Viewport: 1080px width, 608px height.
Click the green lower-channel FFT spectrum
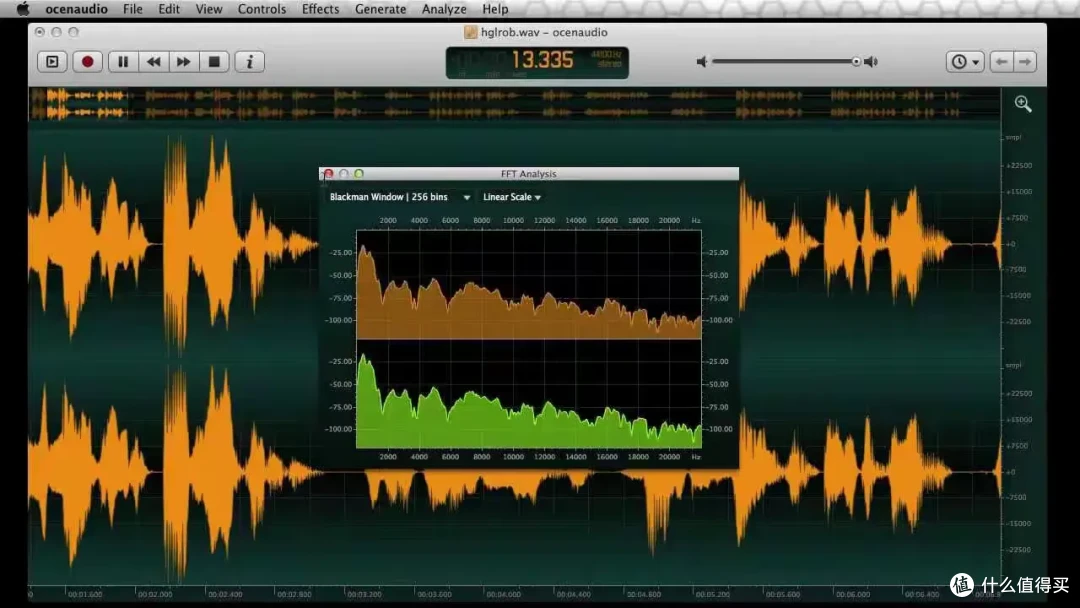tap(528, 394)
